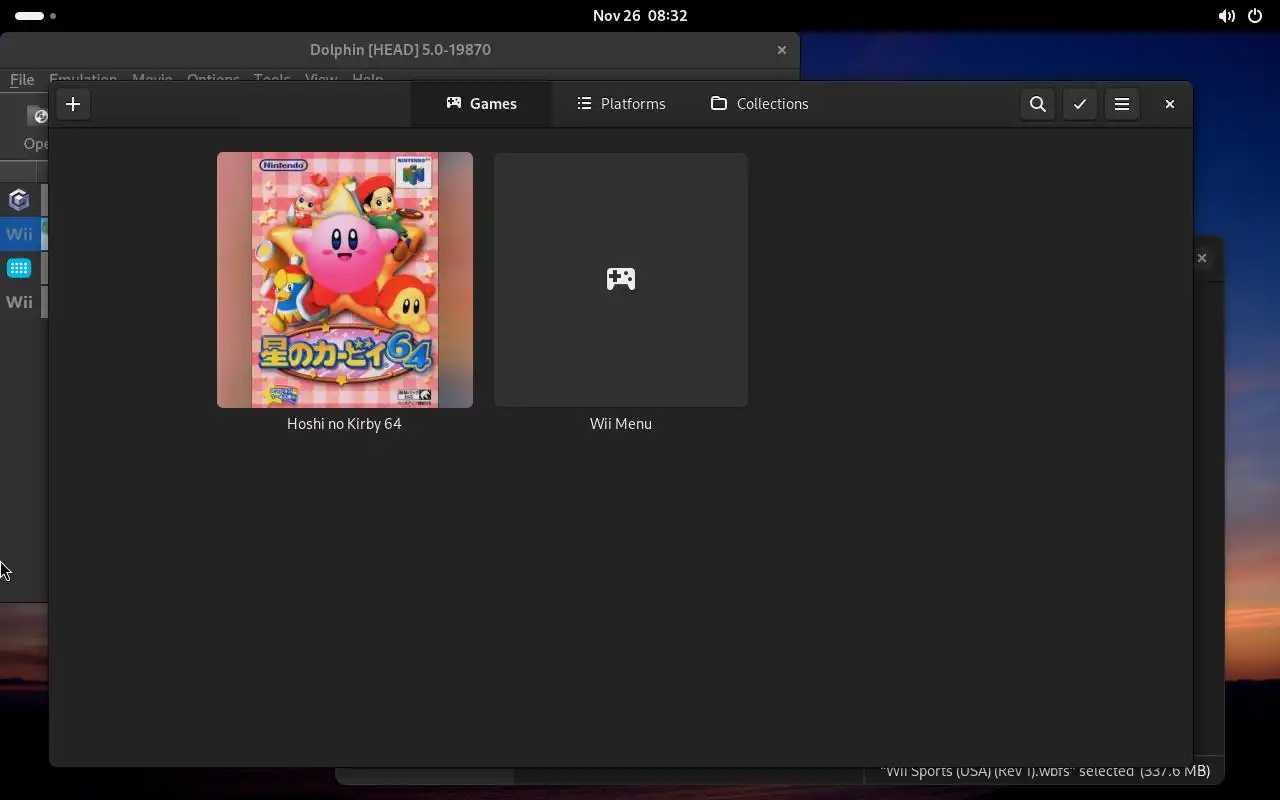
Task: Switch to the Collections tab
Action: 760,104
